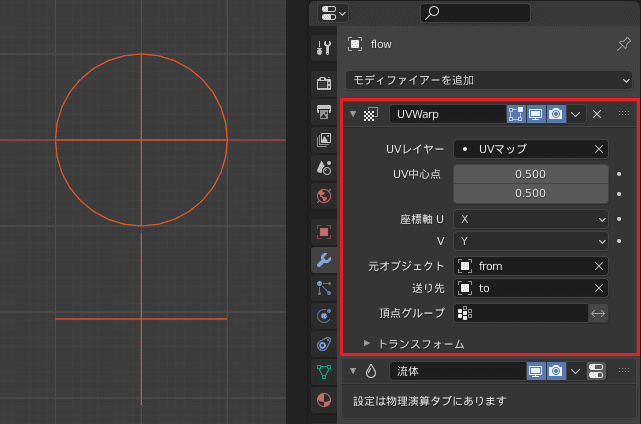Open the 座標軸 U axis dropdown

[531, 220]
